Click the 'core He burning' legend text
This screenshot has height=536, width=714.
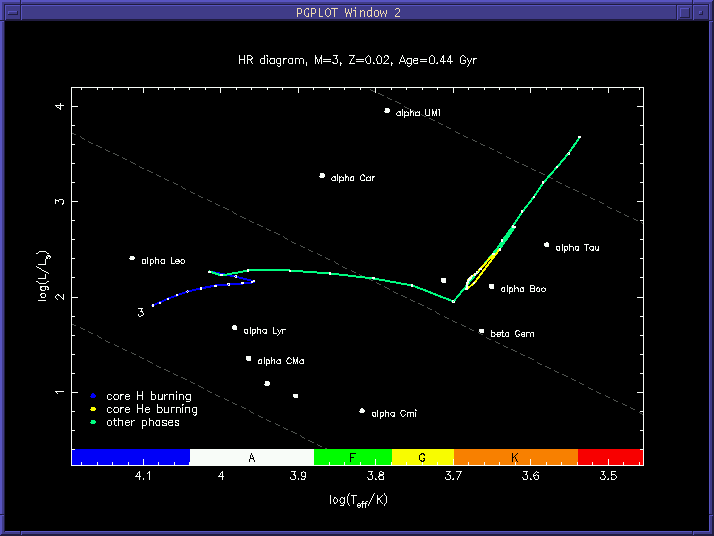152,409
